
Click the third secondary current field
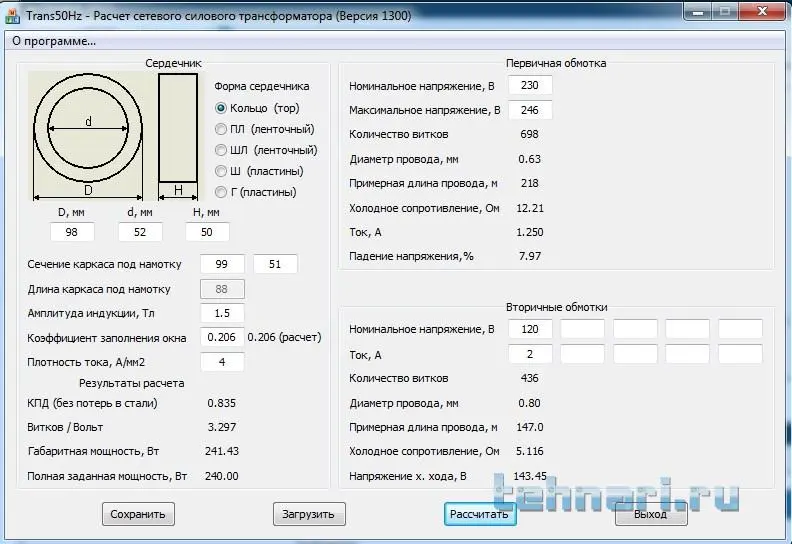click(635, 354)
